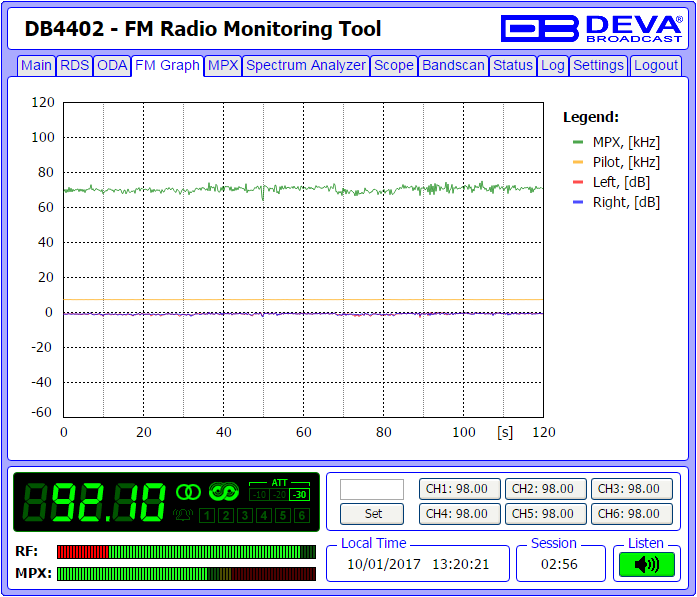This screenshot has height=597, width=697.
Task: Click alarm indicator box number 5
Action: 283,516
